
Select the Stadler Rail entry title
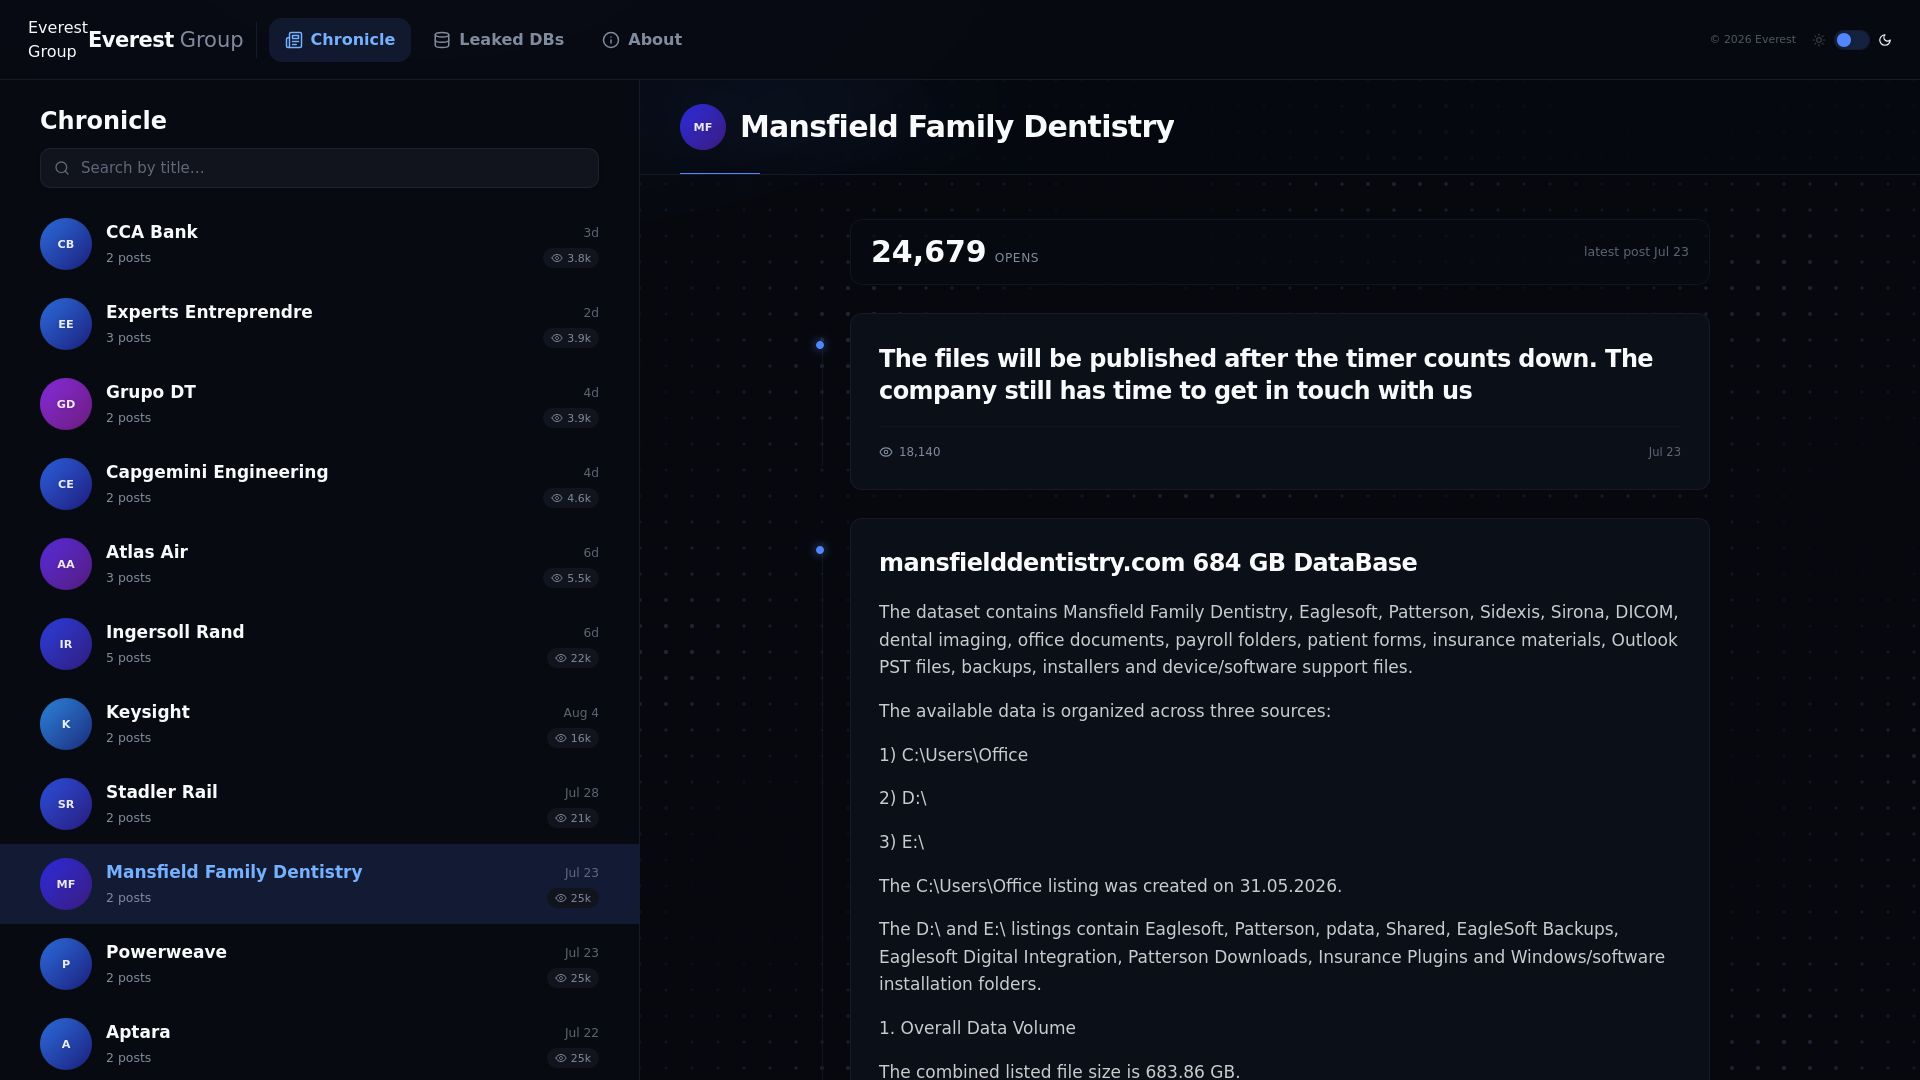162,792
